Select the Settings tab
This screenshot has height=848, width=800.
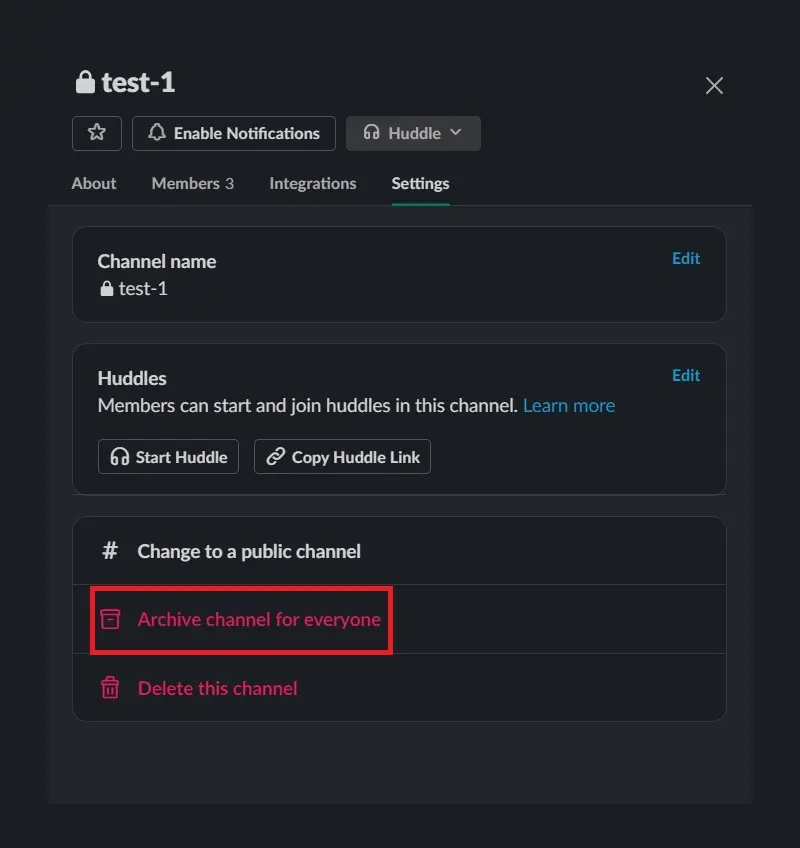point(420,184)
